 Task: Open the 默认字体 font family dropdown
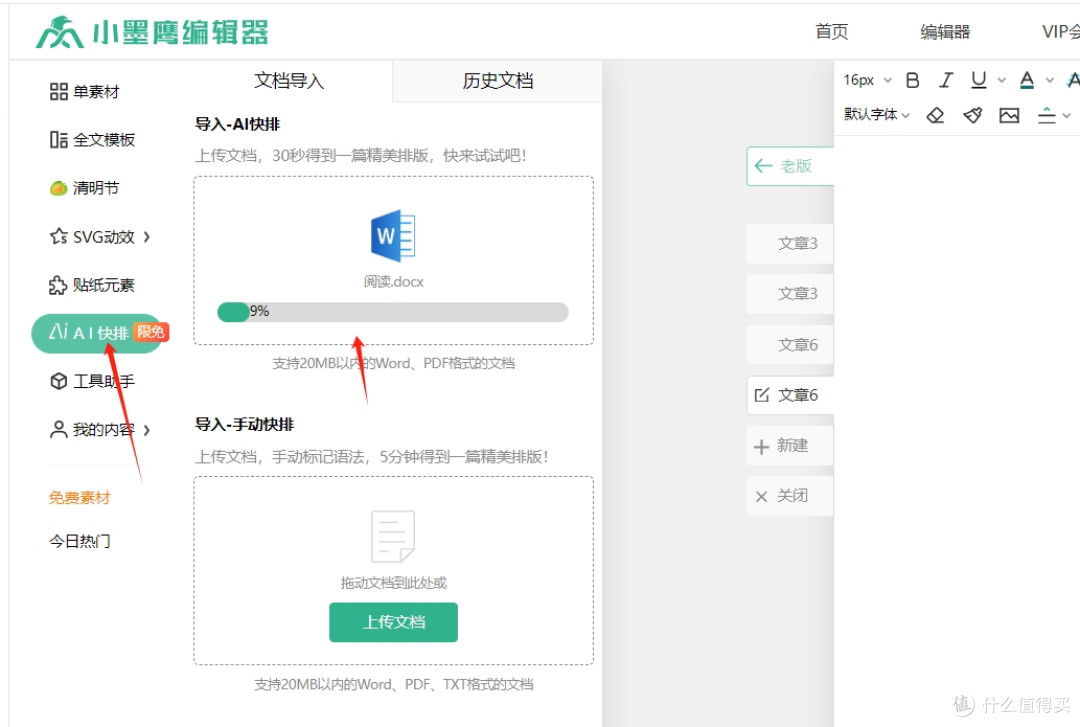(877, 114)
